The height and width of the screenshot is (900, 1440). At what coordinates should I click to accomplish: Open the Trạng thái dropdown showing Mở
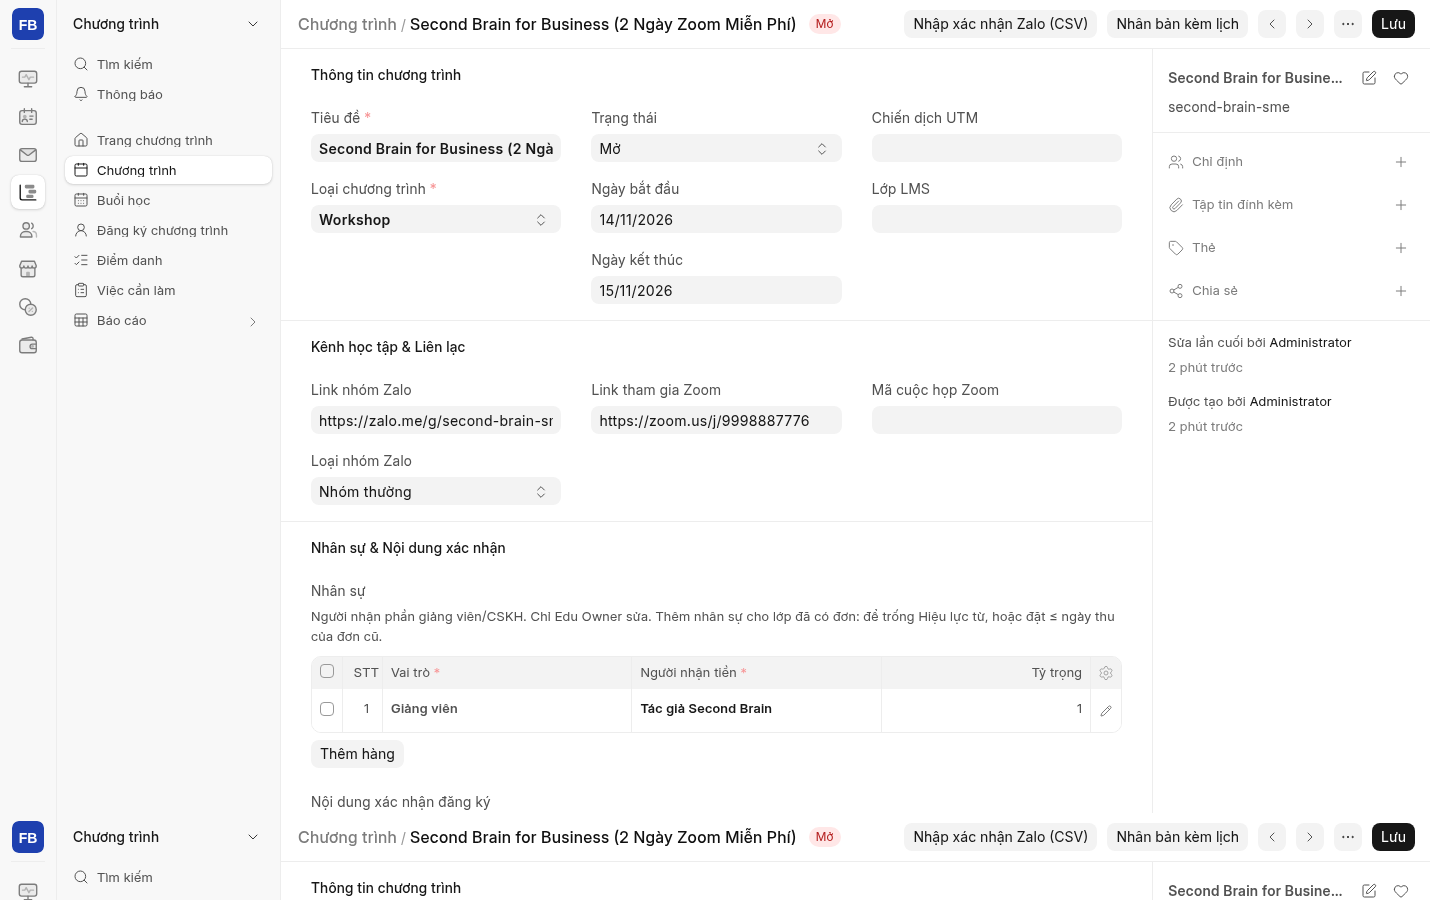(716, 149)
